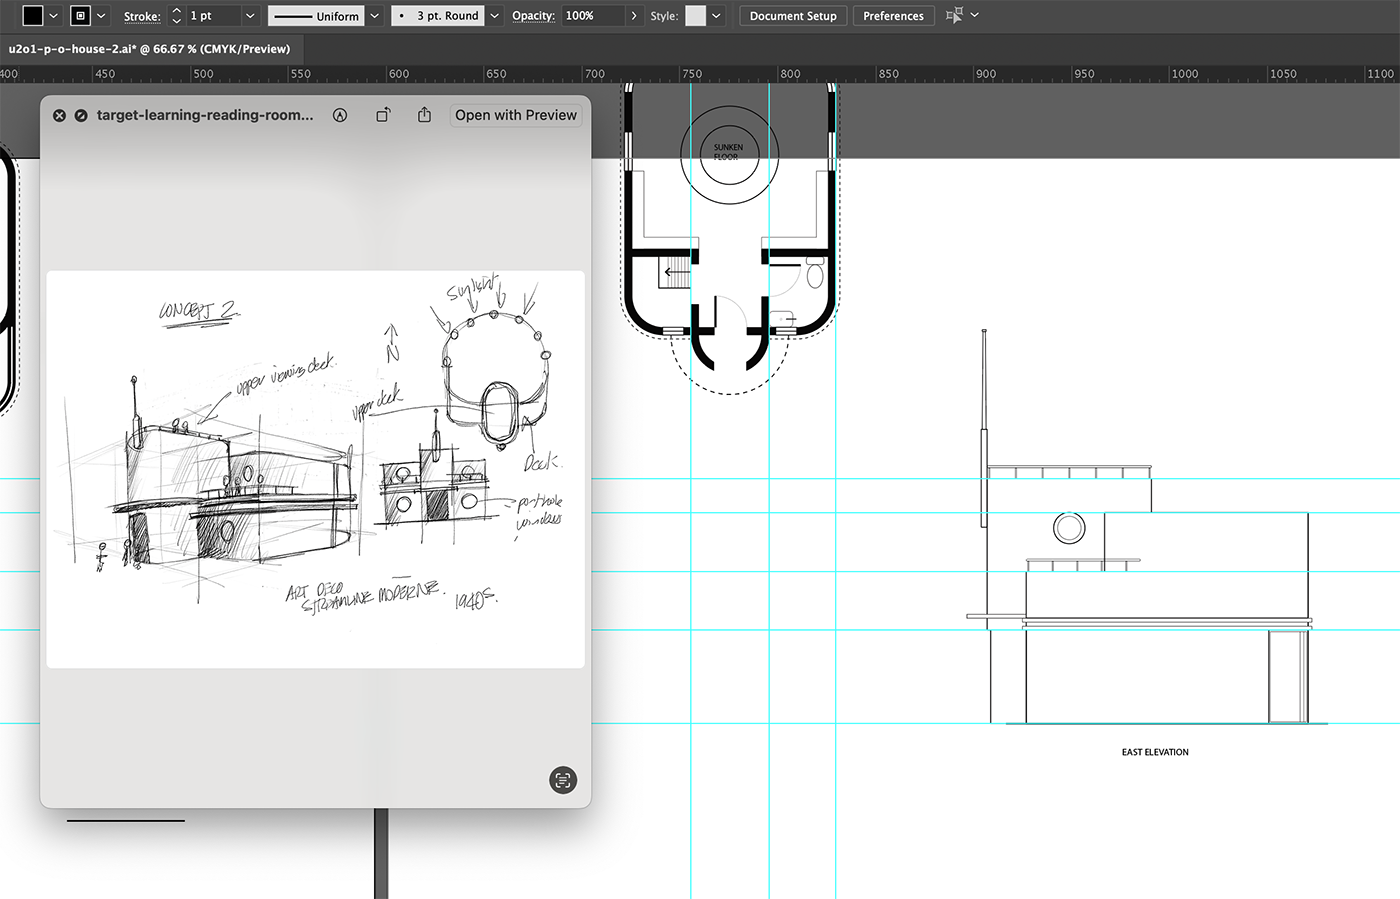Image resolution: width=1400 pixels, height=899 pixels.
Task: Select the u2o1-p-o-house-2.ai document tab
Action: pos(150,49)
